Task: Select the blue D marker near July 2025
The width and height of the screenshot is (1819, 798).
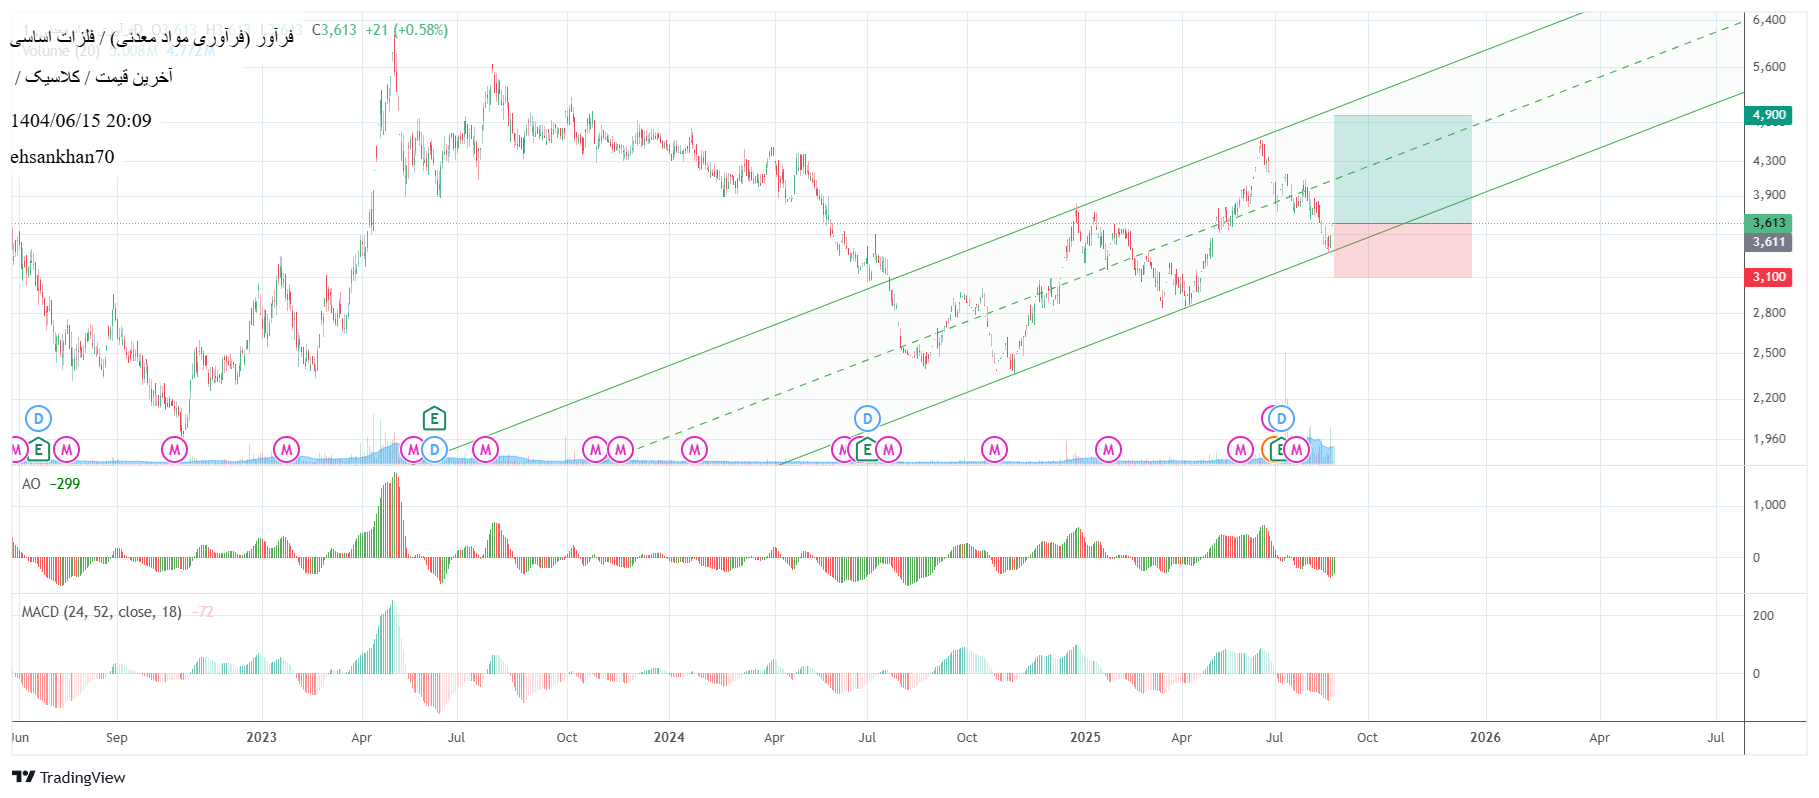Action: pyautogui.click(x=1281, y=419)
